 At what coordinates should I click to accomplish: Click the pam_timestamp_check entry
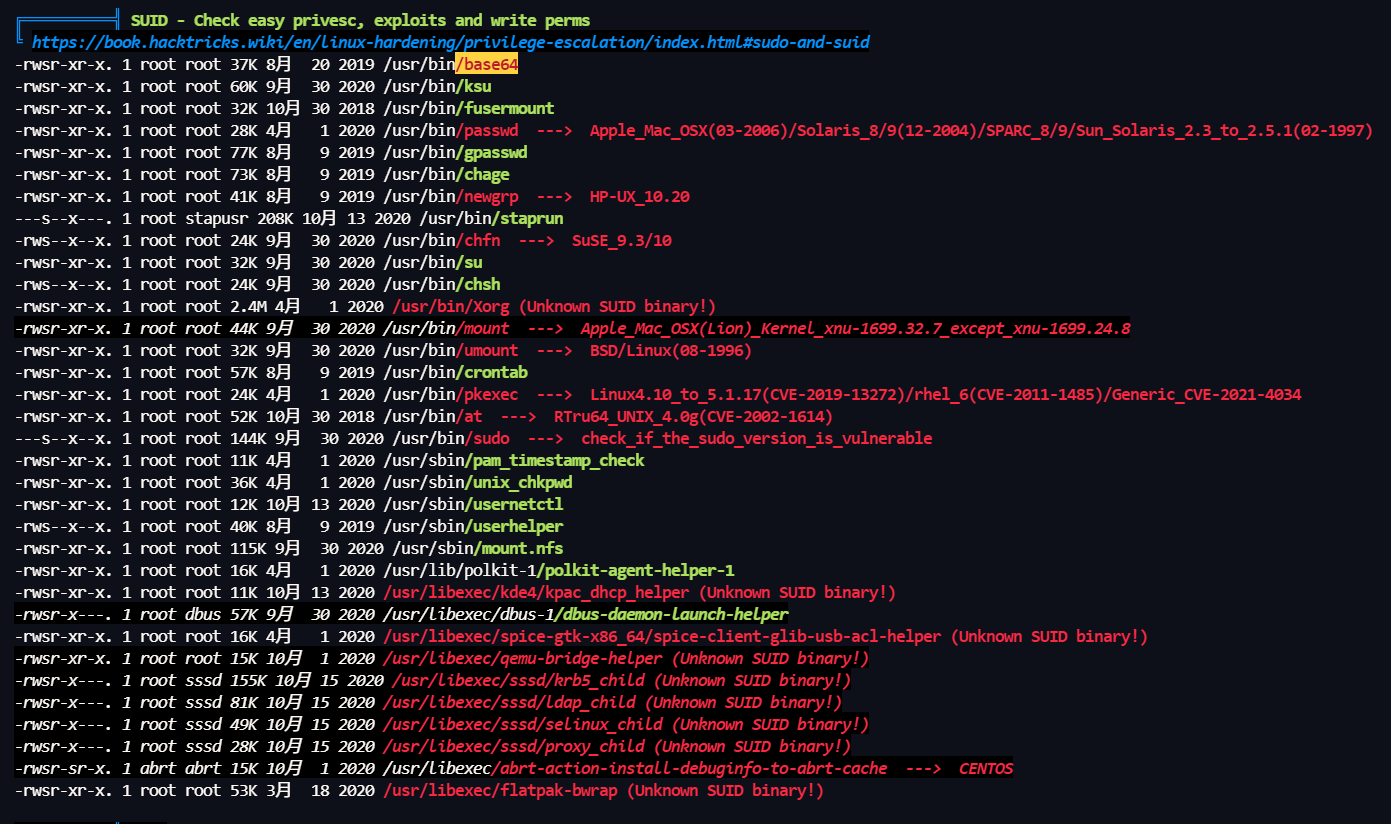point(554,460)
